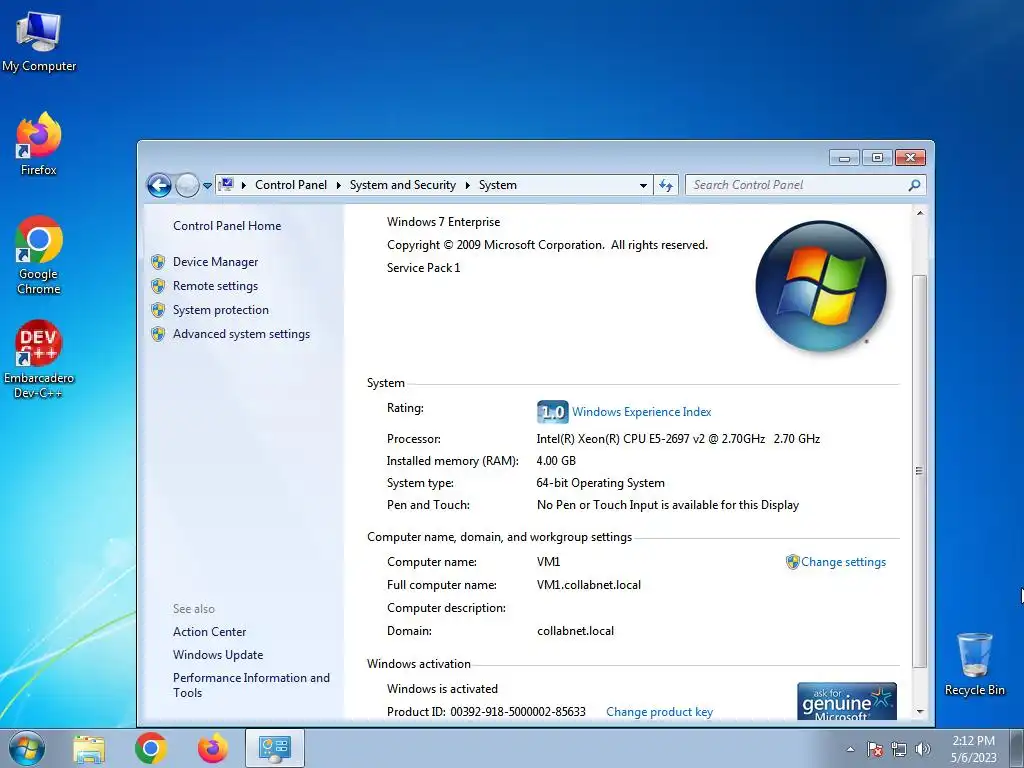This screenshot has height=768, width=1024.
Task: Click the Refresh button in address bar
Action: point(665,185)
